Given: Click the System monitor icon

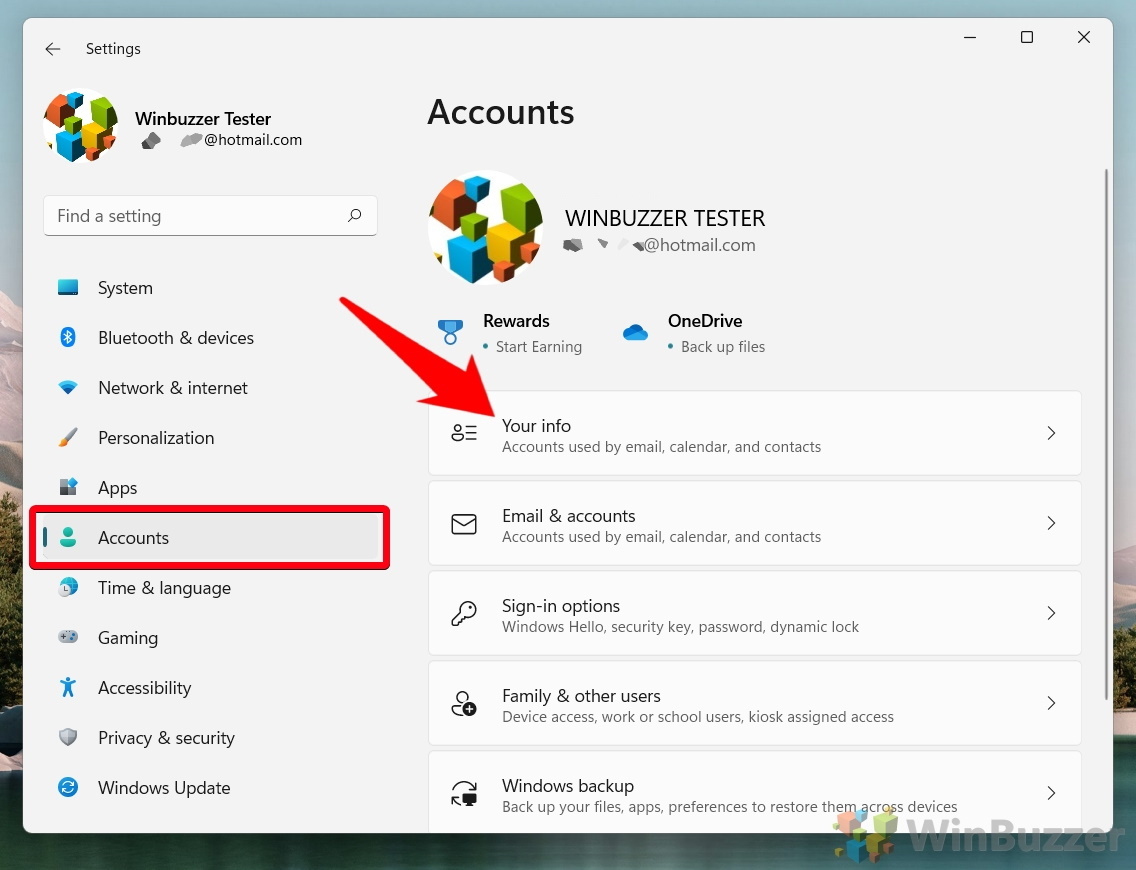Looking at the screenshot, I should [x=68, y=288].
